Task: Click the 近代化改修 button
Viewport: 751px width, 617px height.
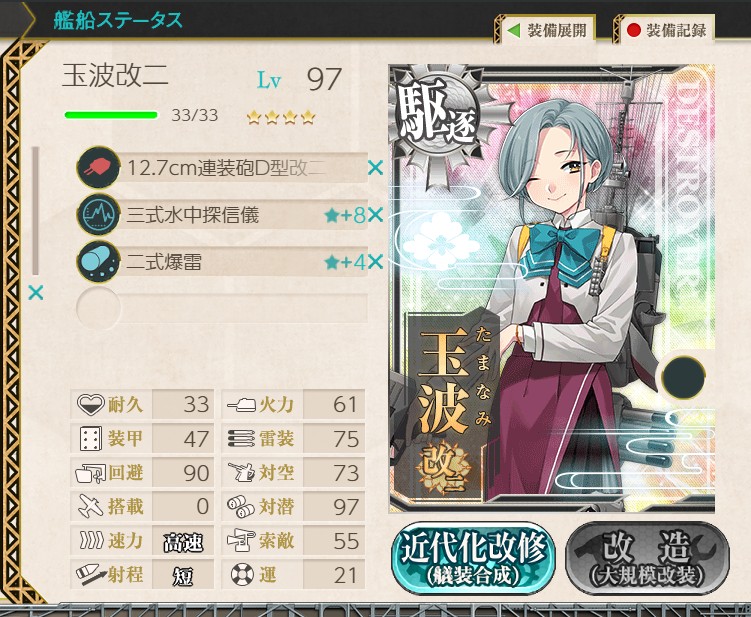Action: [473, 559]
